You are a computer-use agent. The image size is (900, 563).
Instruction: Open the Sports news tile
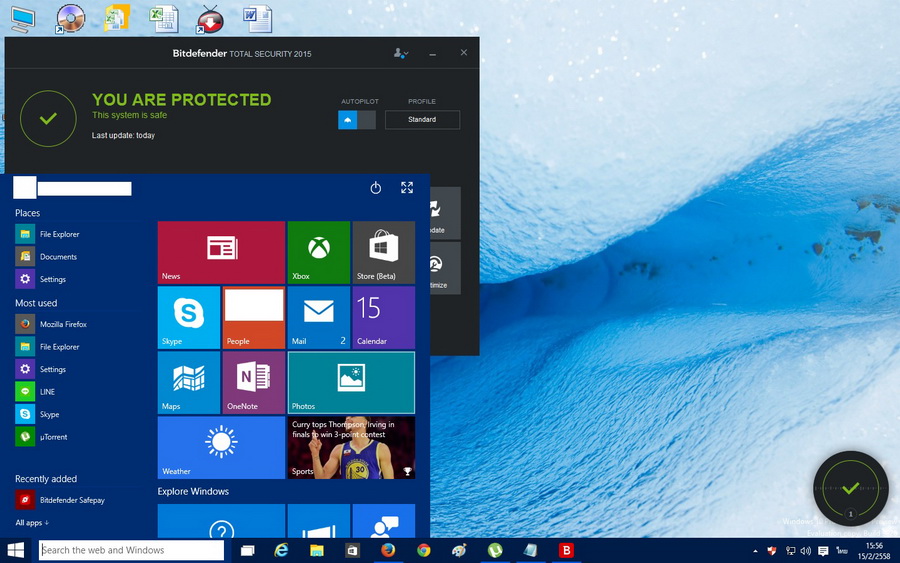coord(351,448)
